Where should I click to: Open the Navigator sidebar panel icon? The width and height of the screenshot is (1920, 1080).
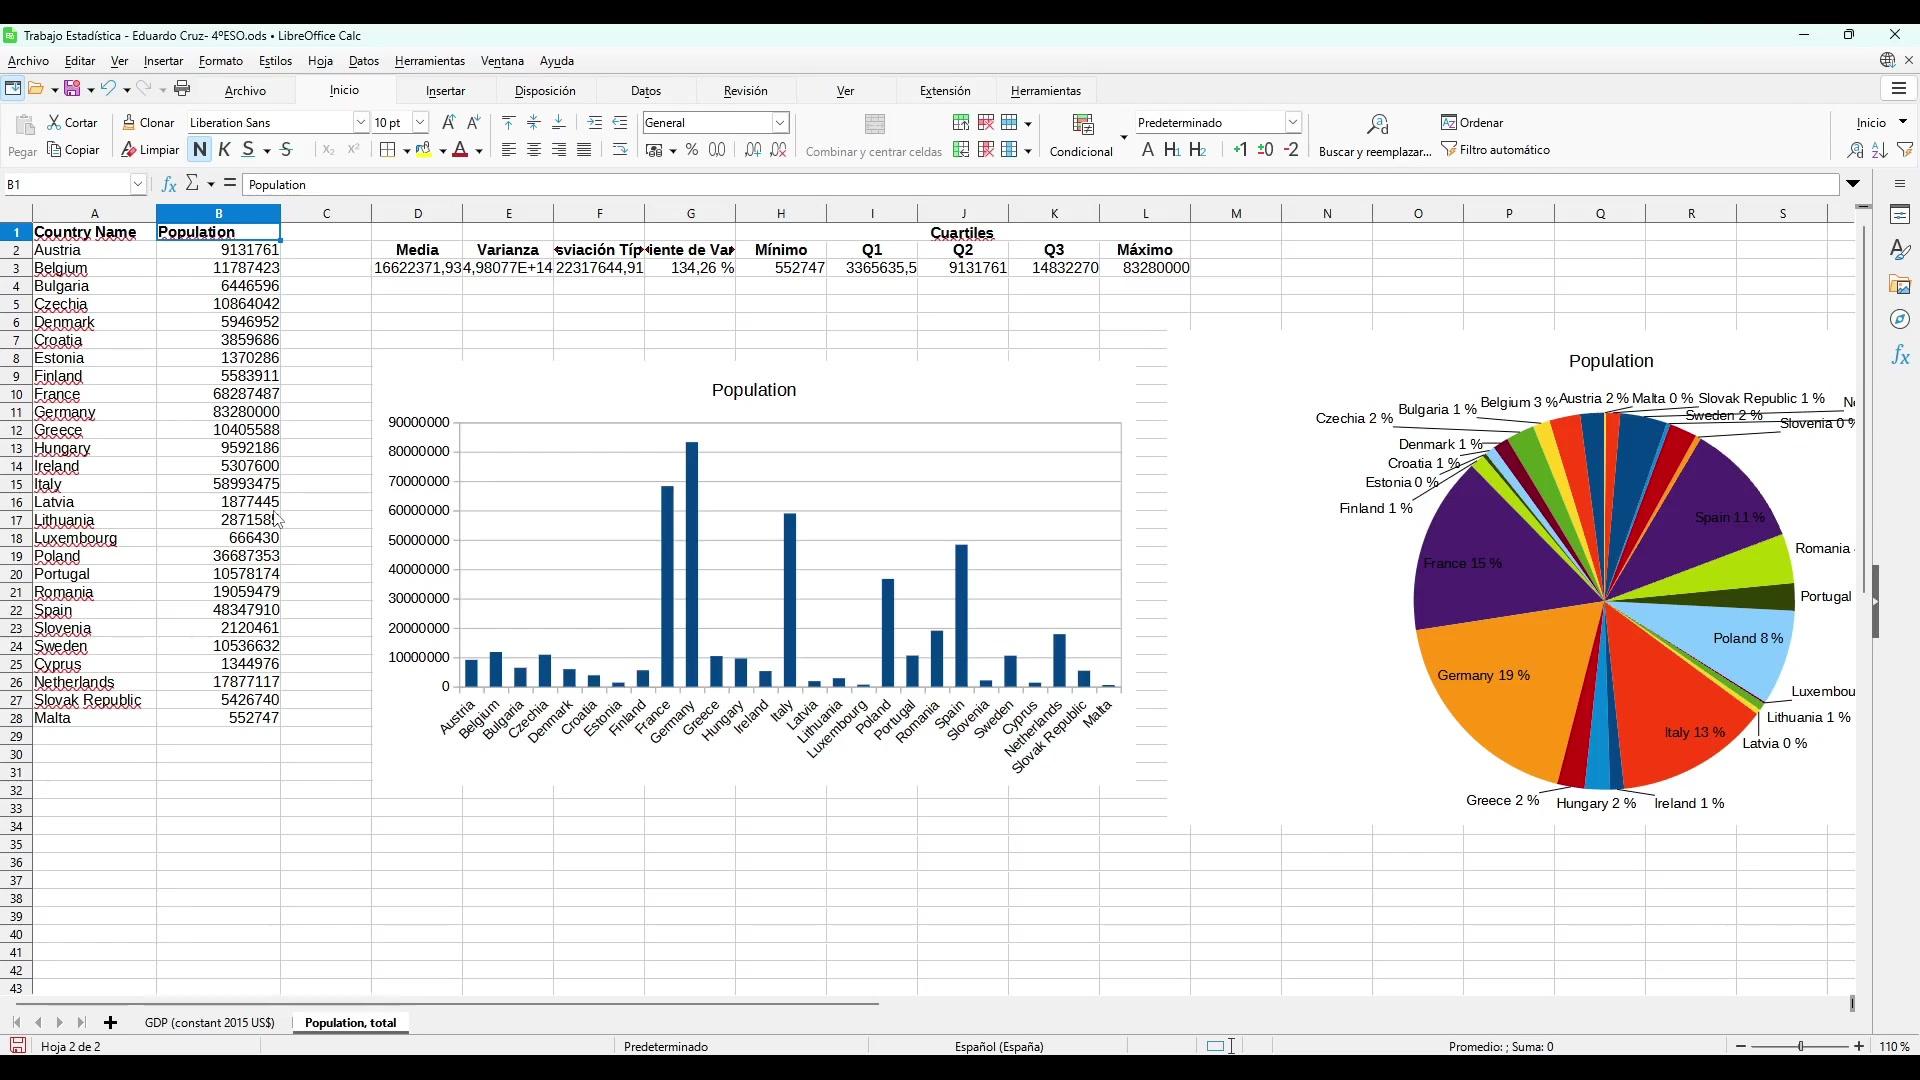(x=1900, y=320)
